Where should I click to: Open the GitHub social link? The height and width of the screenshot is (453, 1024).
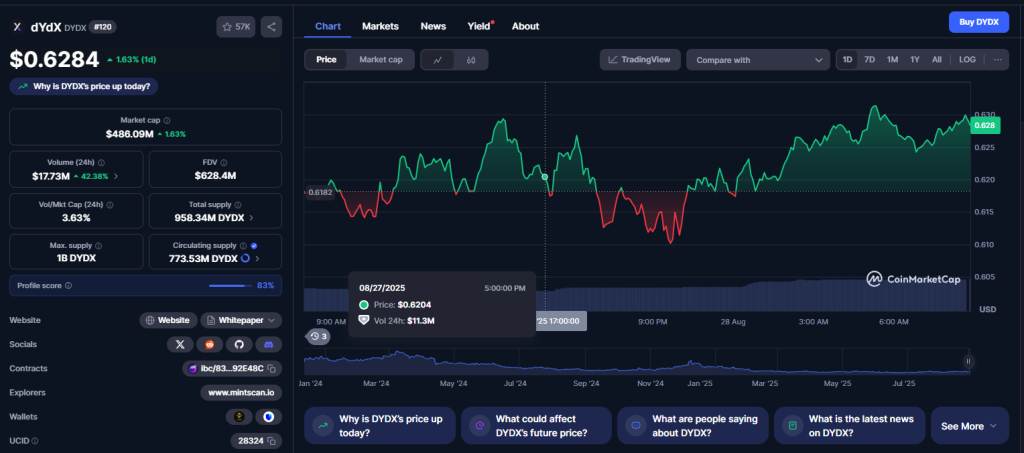tap(239, 344)
